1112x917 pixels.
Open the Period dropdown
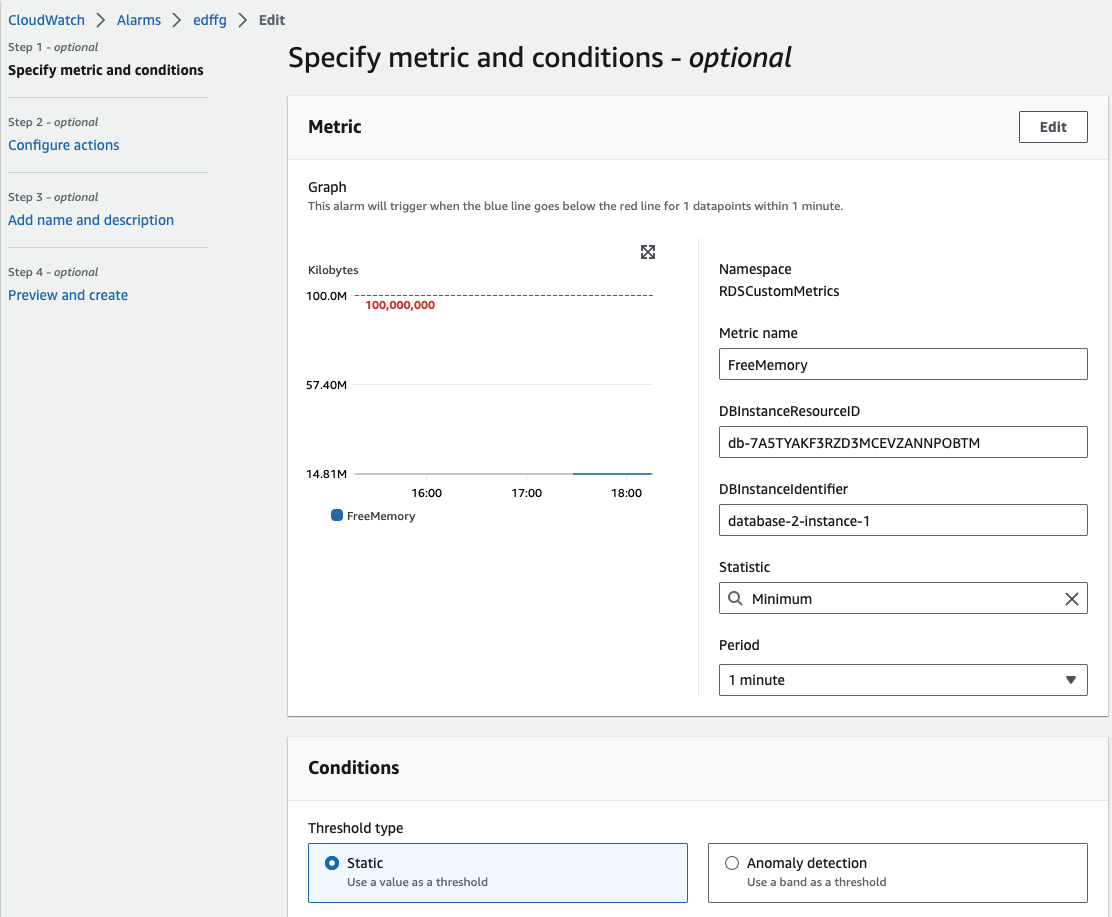pos(902,680)
